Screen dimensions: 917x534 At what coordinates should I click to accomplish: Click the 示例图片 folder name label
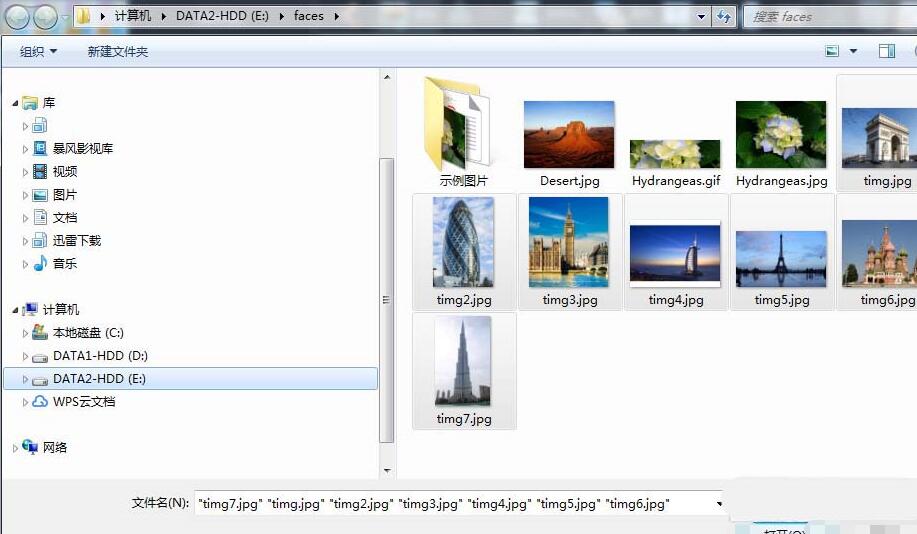coord(463,181)
